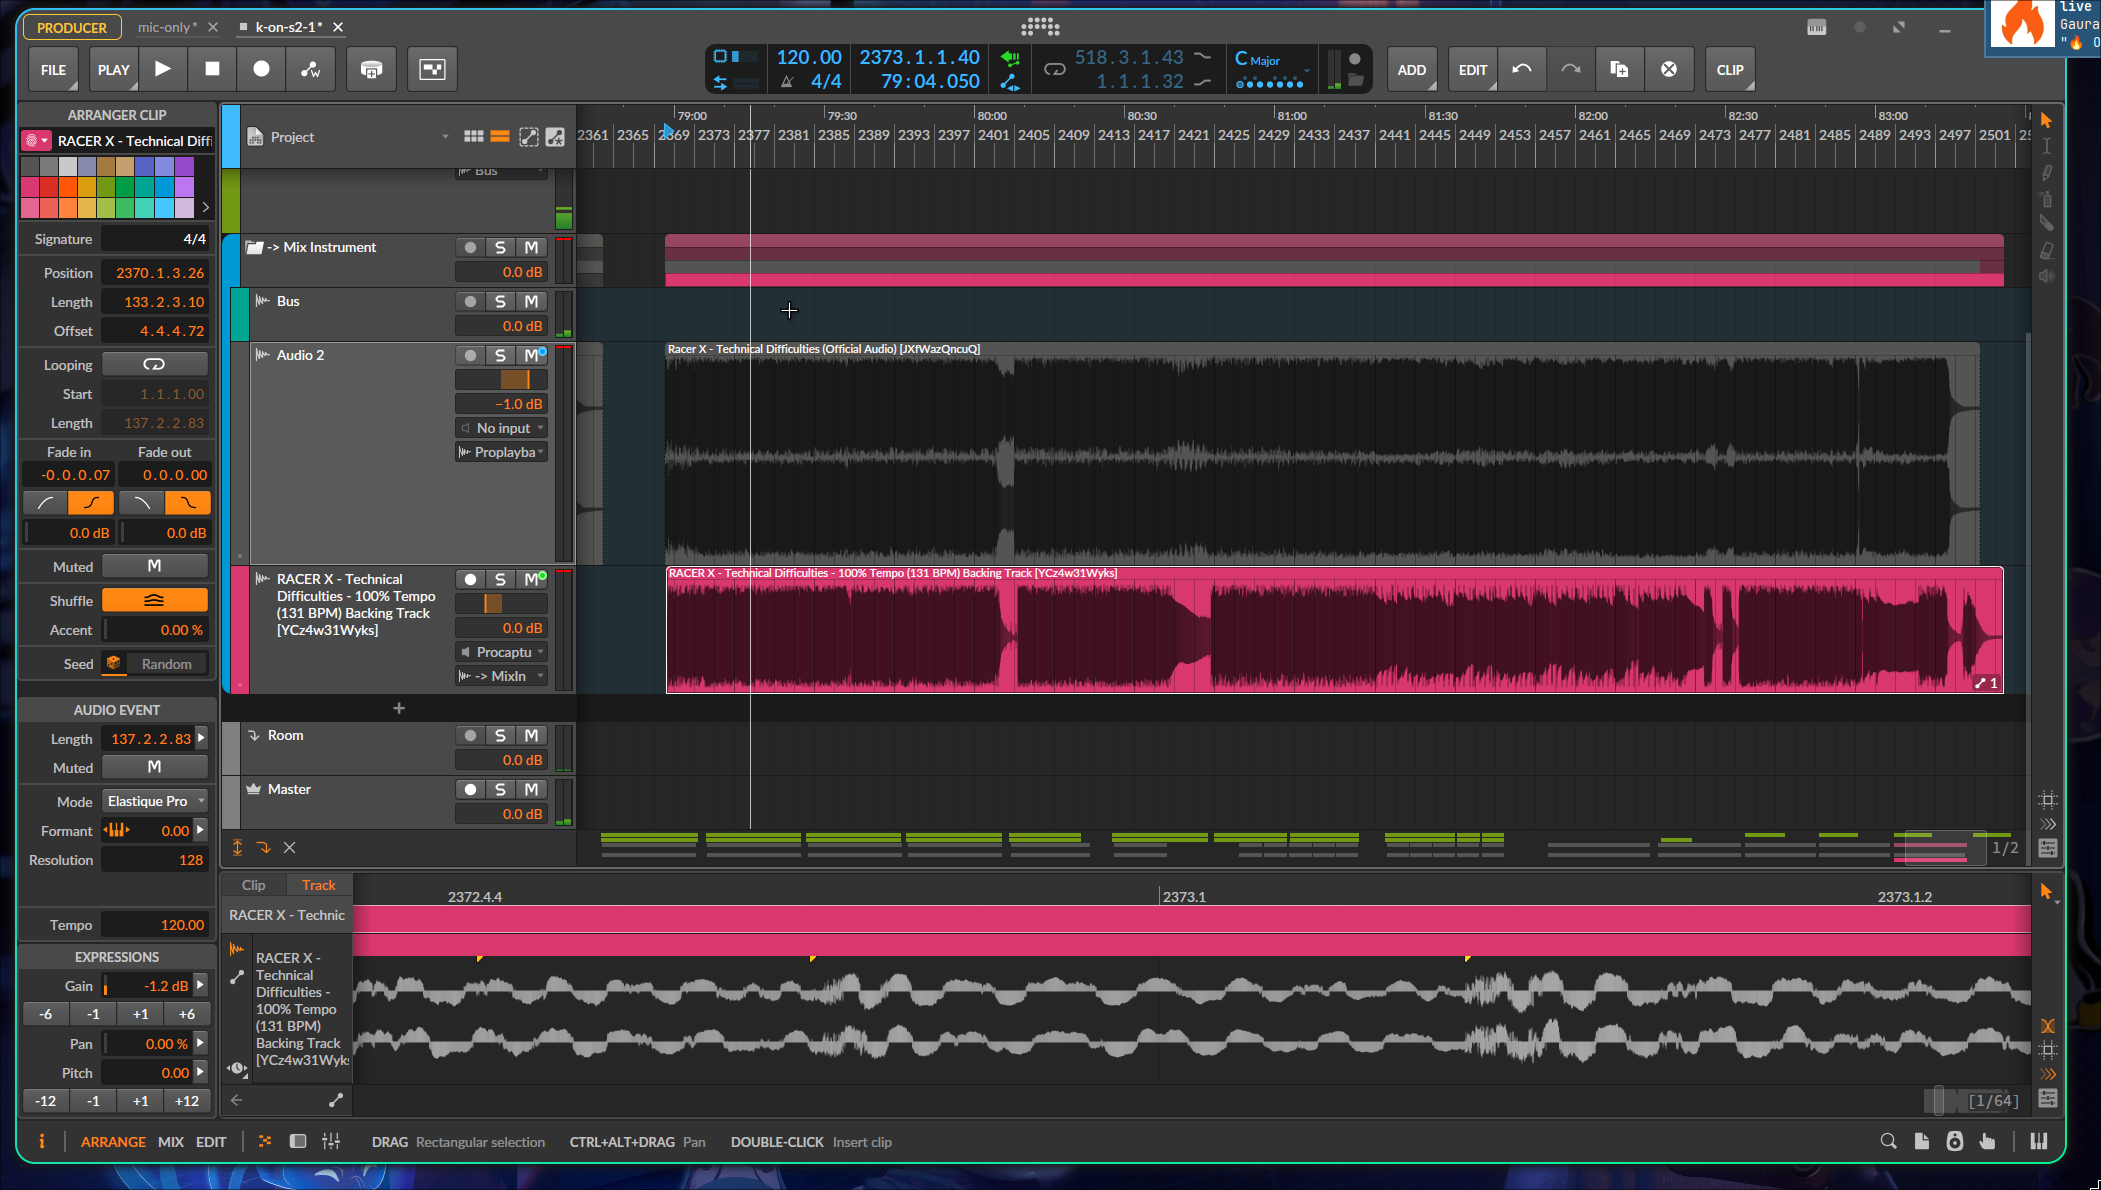
Task: Lower Pitch by -12 semitones
Action: click(46, 1101)
